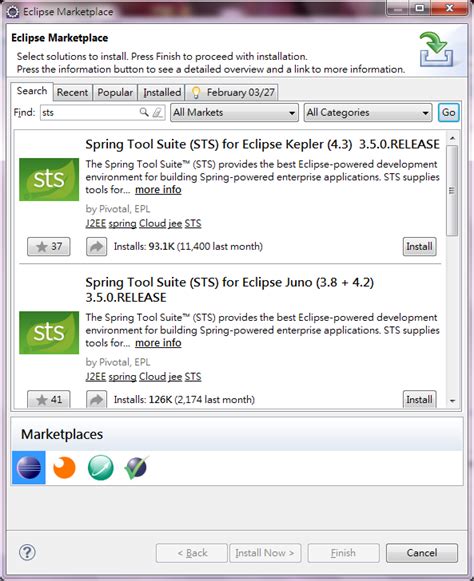This screenshot has height=581, width=474.
Task: Select the checkmark sphere marketplace icon
Action: coord(136,468)
